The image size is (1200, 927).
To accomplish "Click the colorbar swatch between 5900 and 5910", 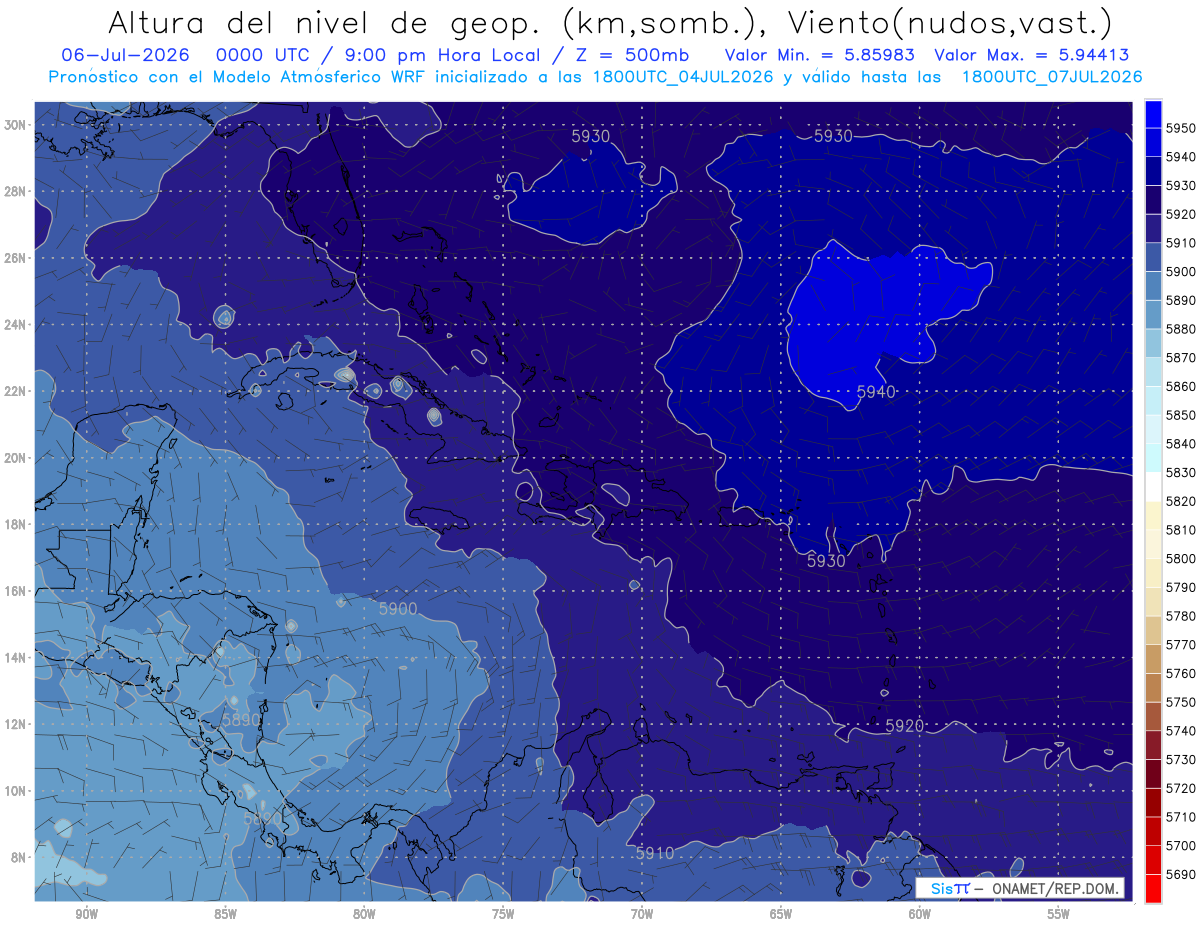I will 1153,257.
